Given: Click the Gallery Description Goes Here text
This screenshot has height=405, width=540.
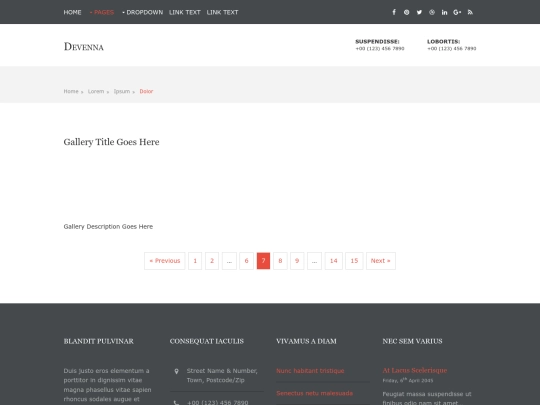Looking at the screenshot, I should tap(108, 227).
